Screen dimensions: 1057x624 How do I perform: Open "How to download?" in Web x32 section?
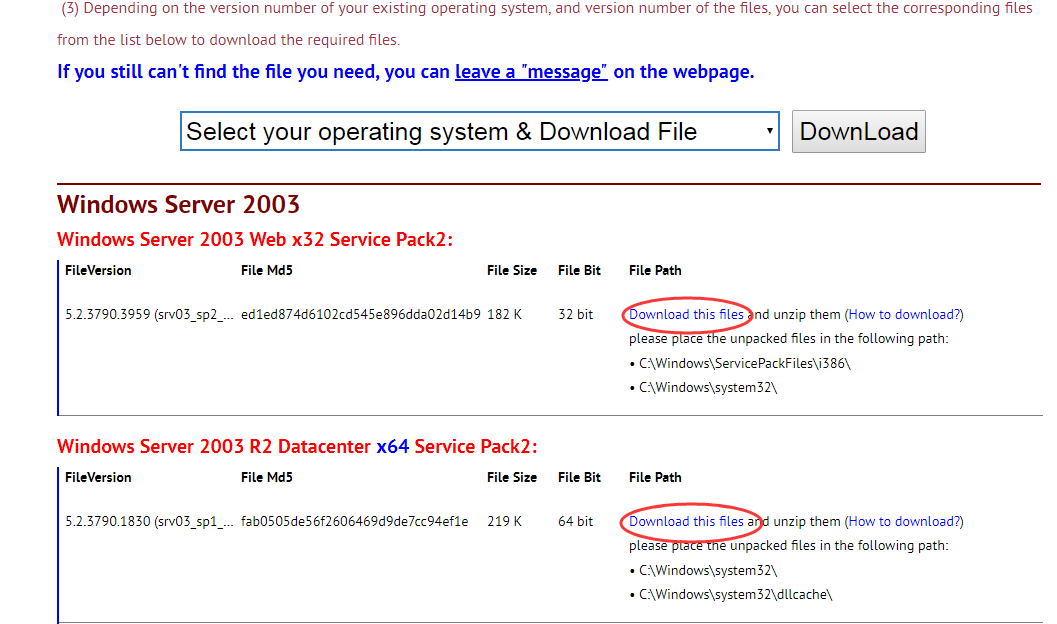(904, 314)
